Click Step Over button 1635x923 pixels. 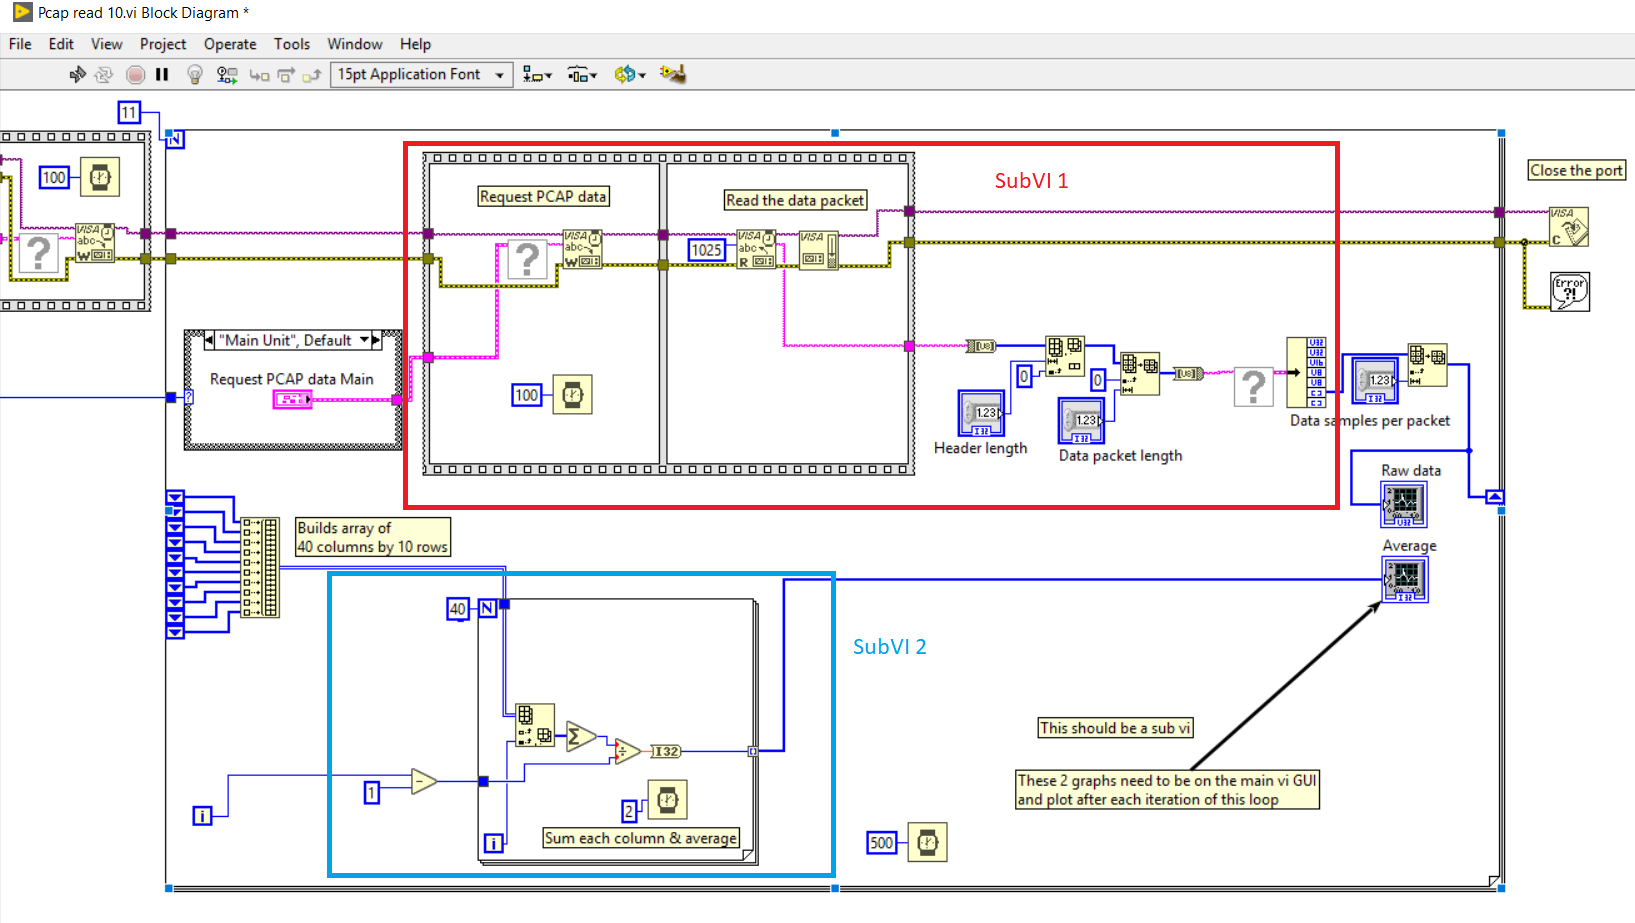286,75
